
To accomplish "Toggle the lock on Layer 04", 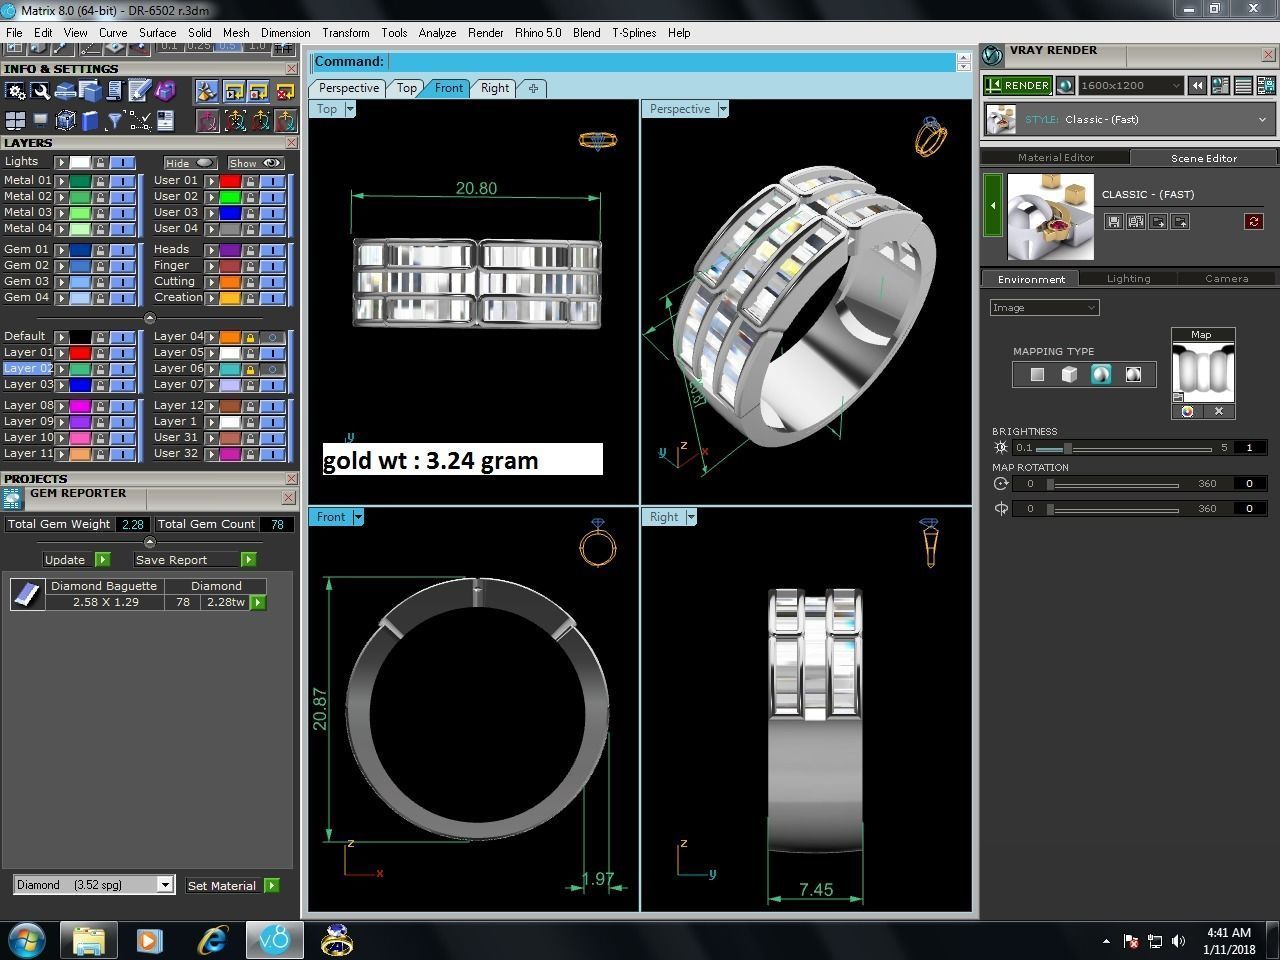I will 250,337.
